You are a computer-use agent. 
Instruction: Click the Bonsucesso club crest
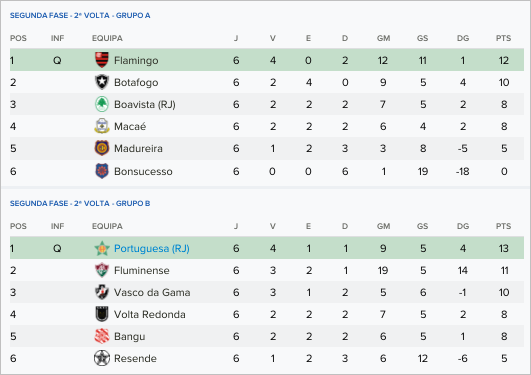tap(102, 171)
